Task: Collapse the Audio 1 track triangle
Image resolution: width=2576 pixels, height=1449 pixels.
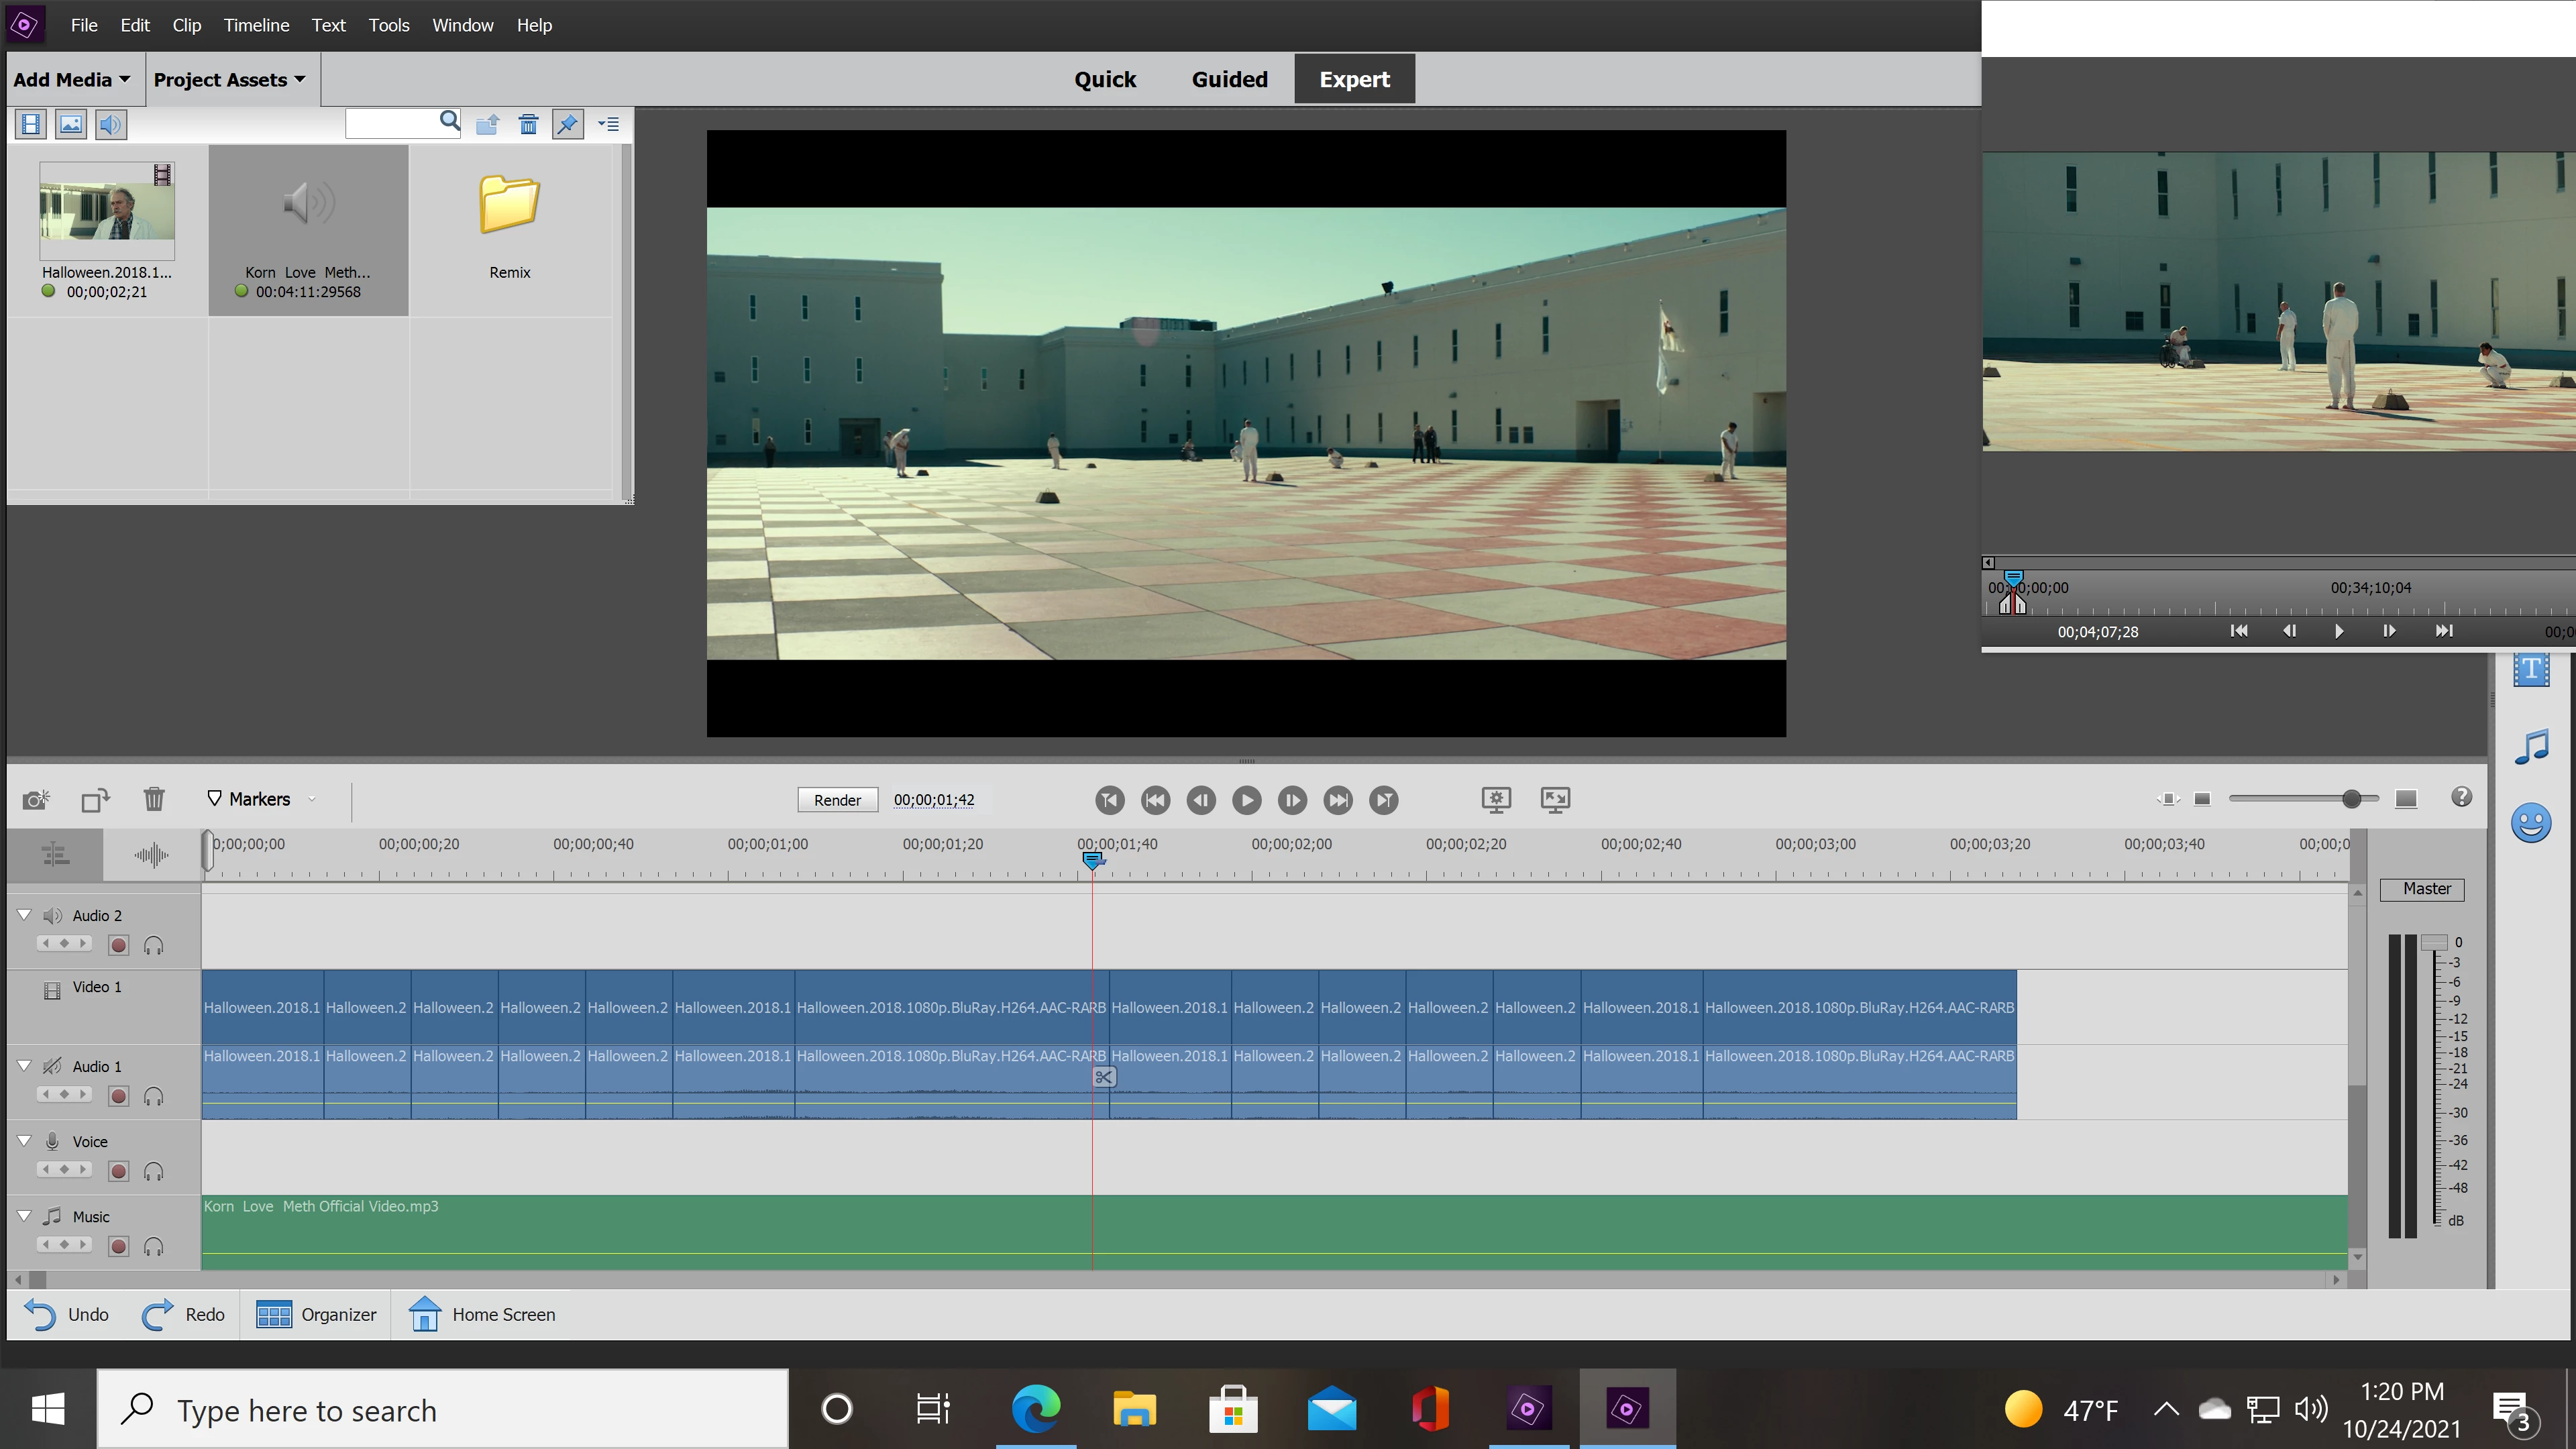Action: point(24,1066)
